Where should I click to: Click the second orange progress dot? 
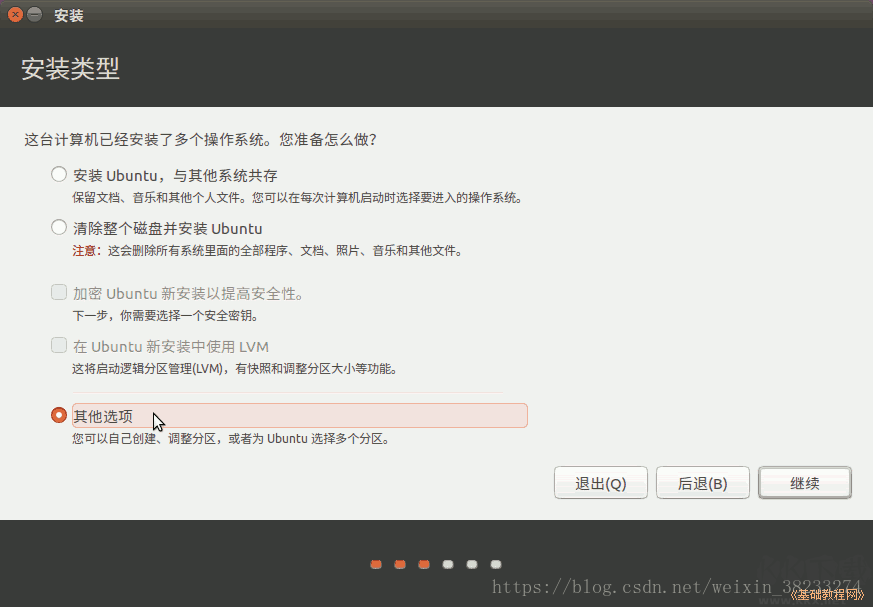coord(399,564)
